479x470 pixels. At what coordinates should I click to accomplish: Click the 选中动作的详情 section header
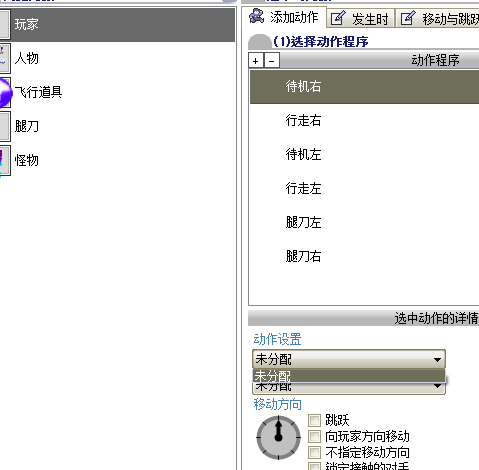click(x=363, y=318)
